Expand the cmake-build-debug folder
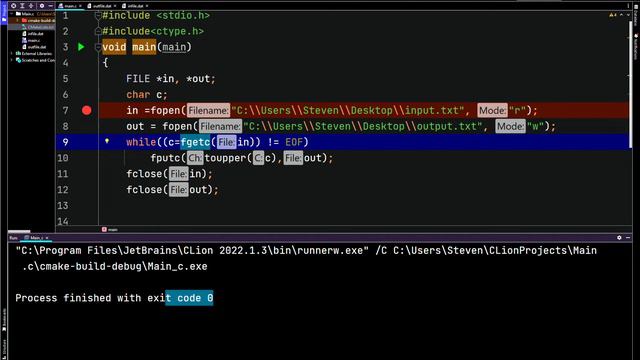This screenshot has width=640, height=360. (18, 20)
